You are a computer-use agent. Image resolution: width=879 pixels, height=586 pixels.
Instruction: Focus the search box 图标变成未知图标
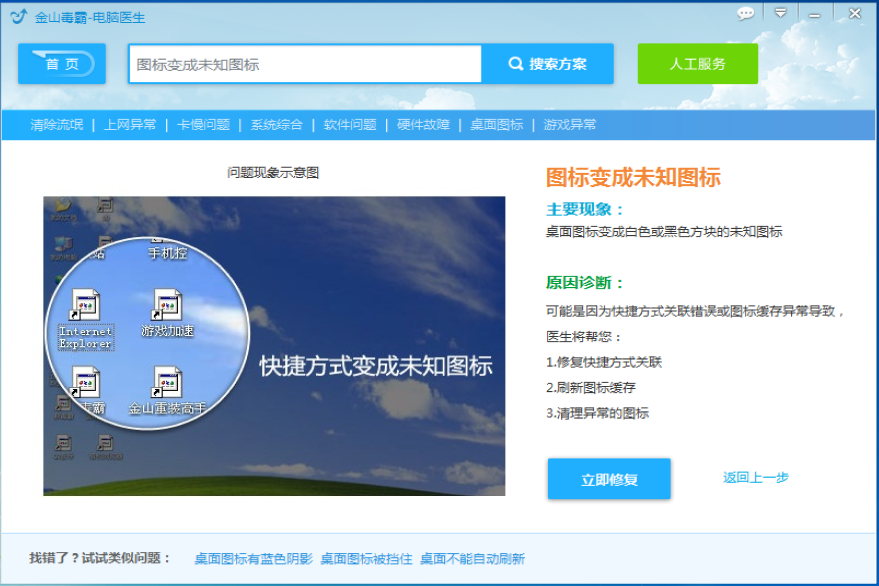tap(305, 64)
